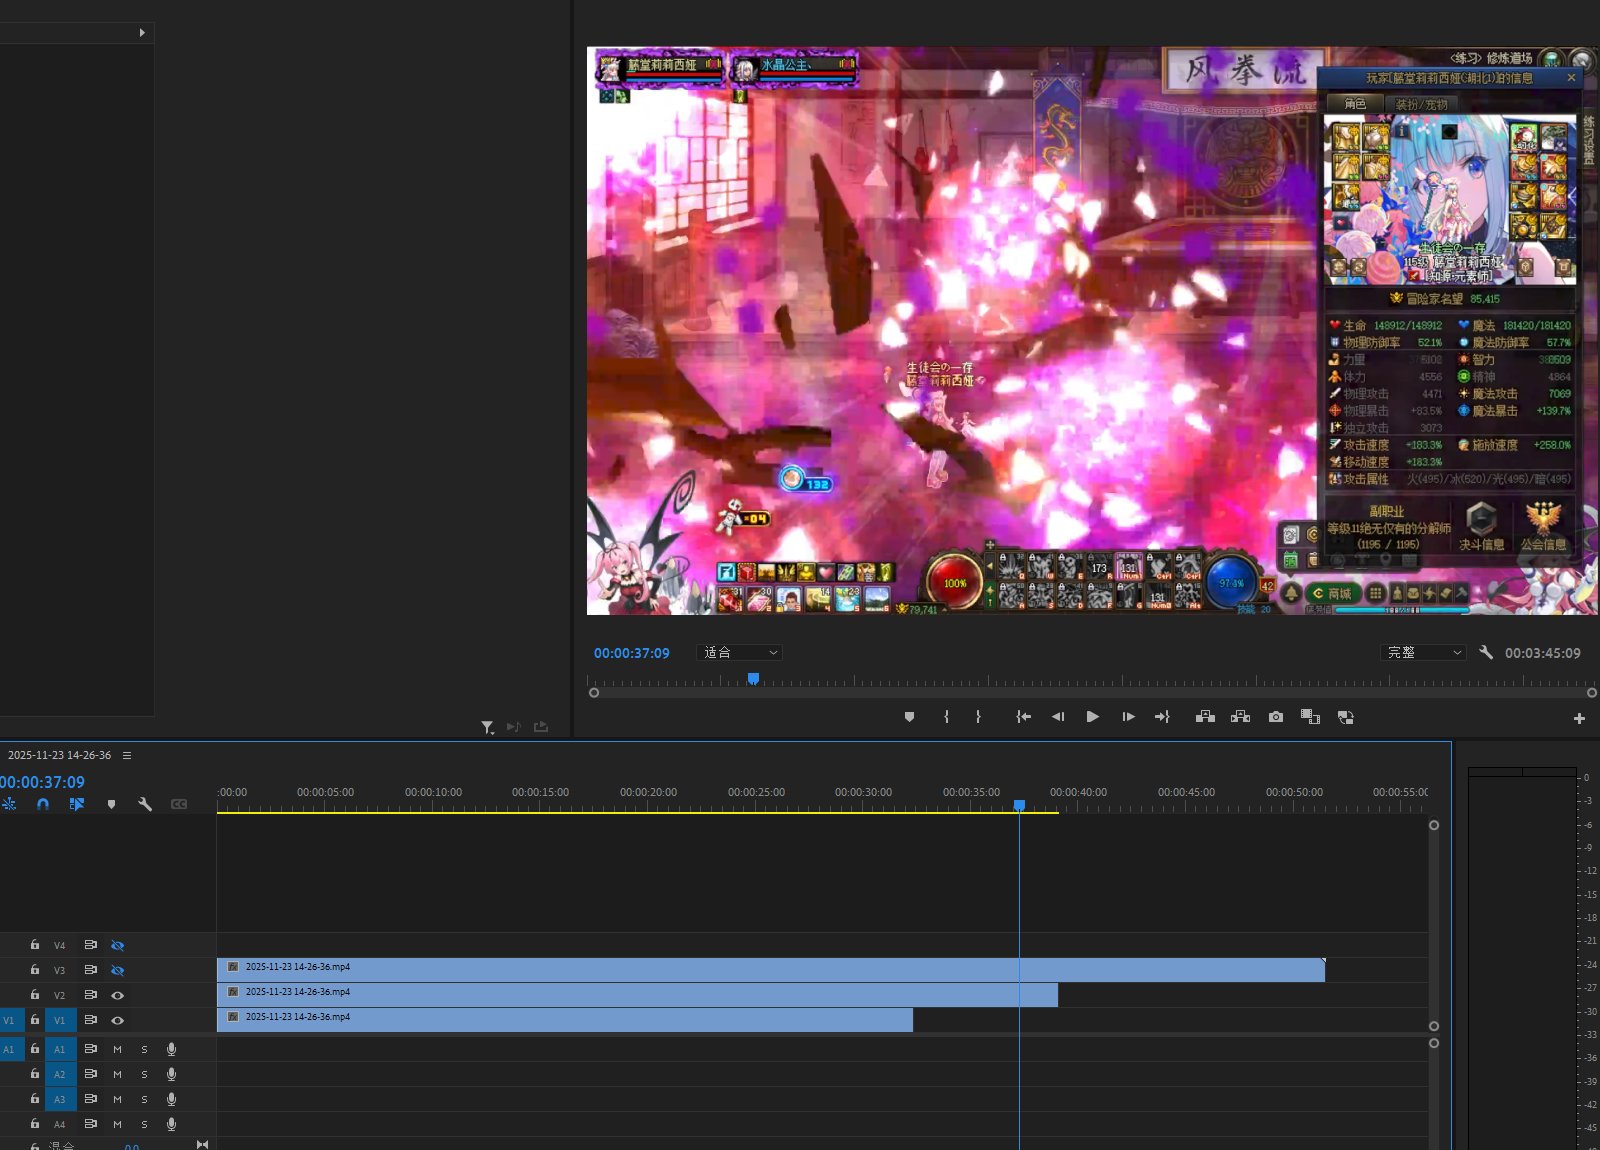The height and width of the screenshot is (1150, 1600).
Task: Select the 2025-11-23 14-26-36 sequence tab
Action: click(x=59, y=755)
